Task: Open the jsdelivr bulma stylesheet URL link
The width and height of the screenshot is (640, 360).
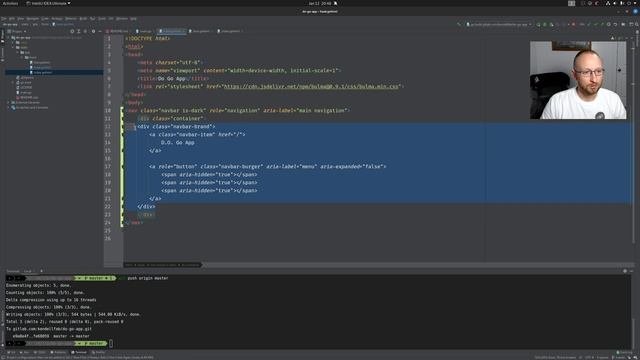Action: (311, 87)
